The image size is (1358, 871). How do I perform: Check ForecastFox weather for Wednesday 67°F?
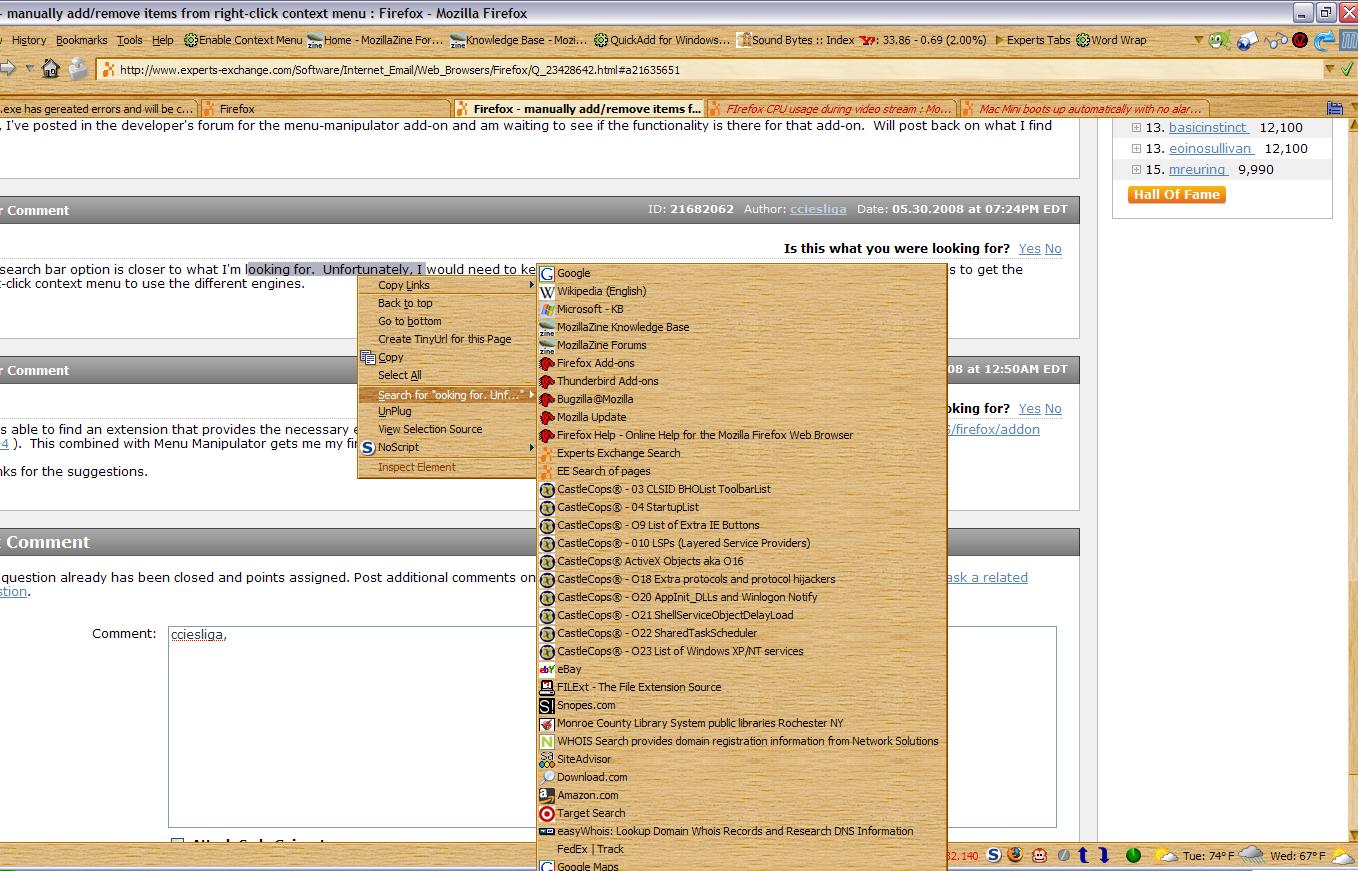point(1297,856)
